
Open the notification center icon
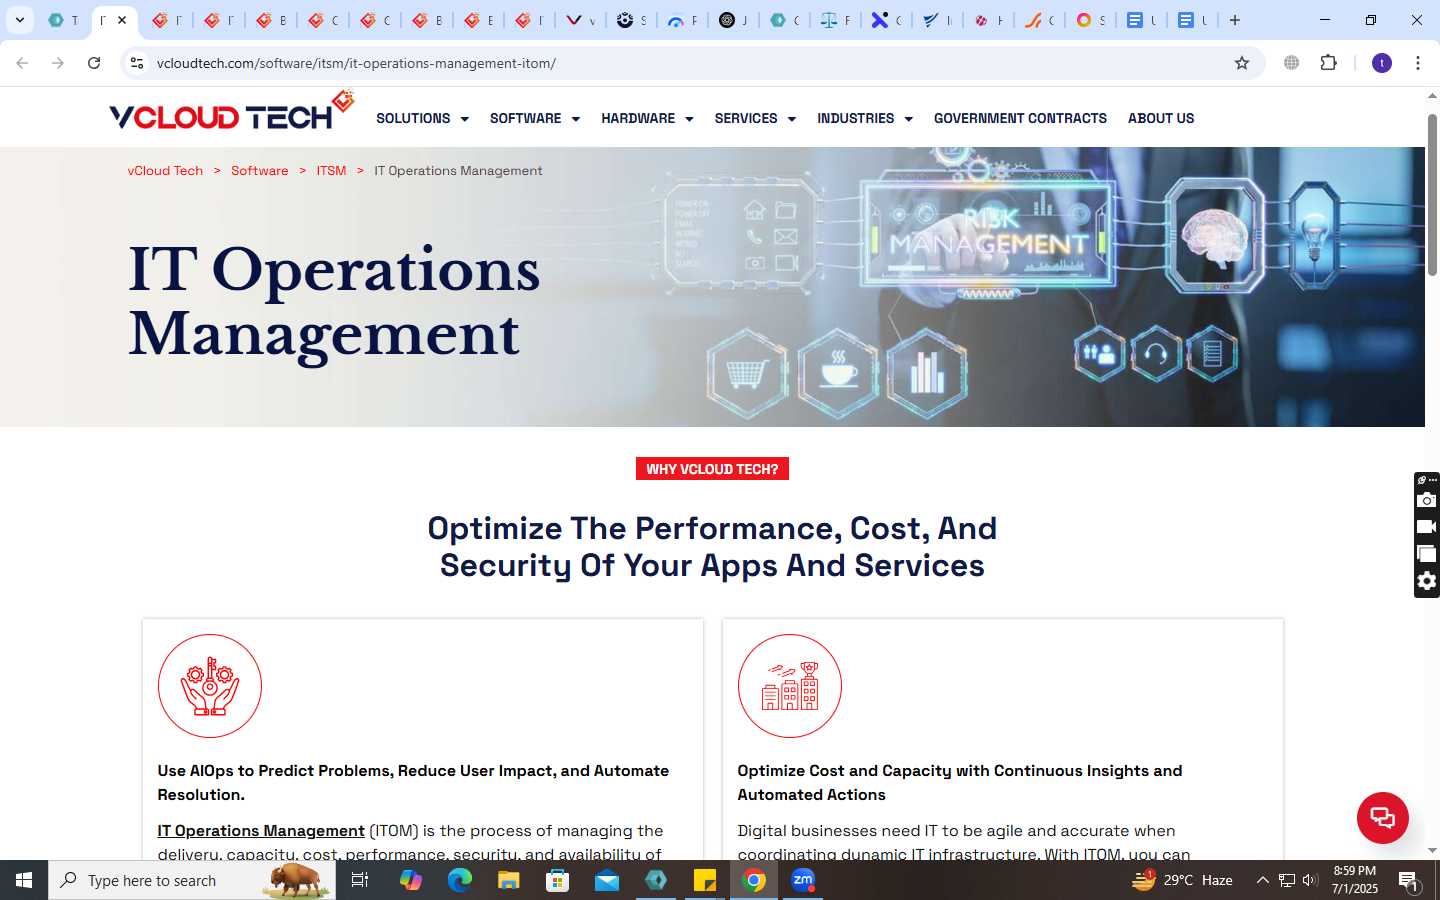click(x=1409, y=881)
